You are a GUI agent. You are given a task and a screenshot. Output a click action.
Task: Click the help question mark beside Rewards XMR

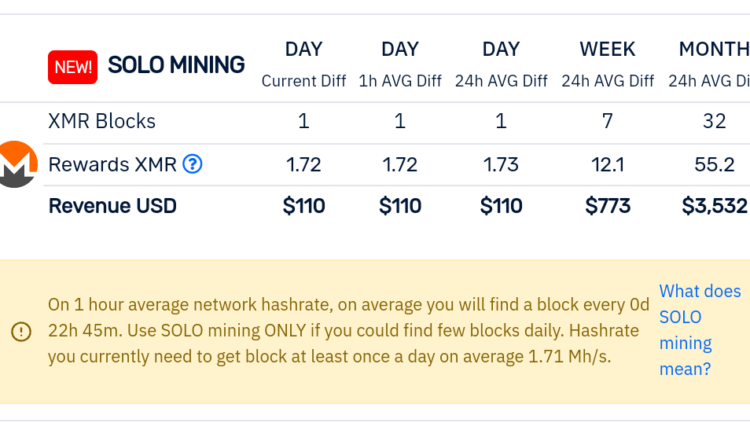pos(193,164)
